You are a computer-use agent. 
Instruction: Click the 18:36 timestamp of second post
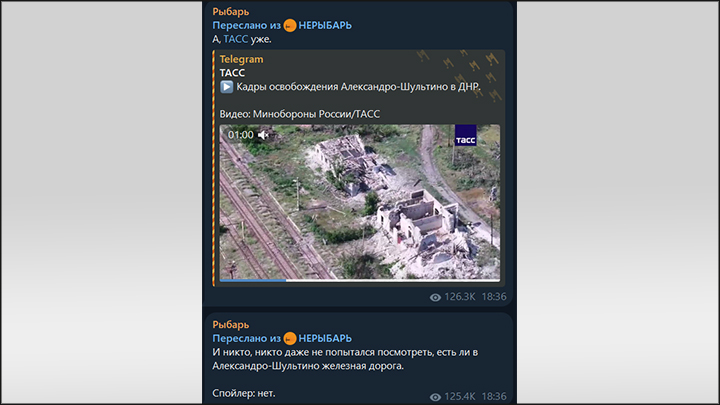click(x=494, y=397)
